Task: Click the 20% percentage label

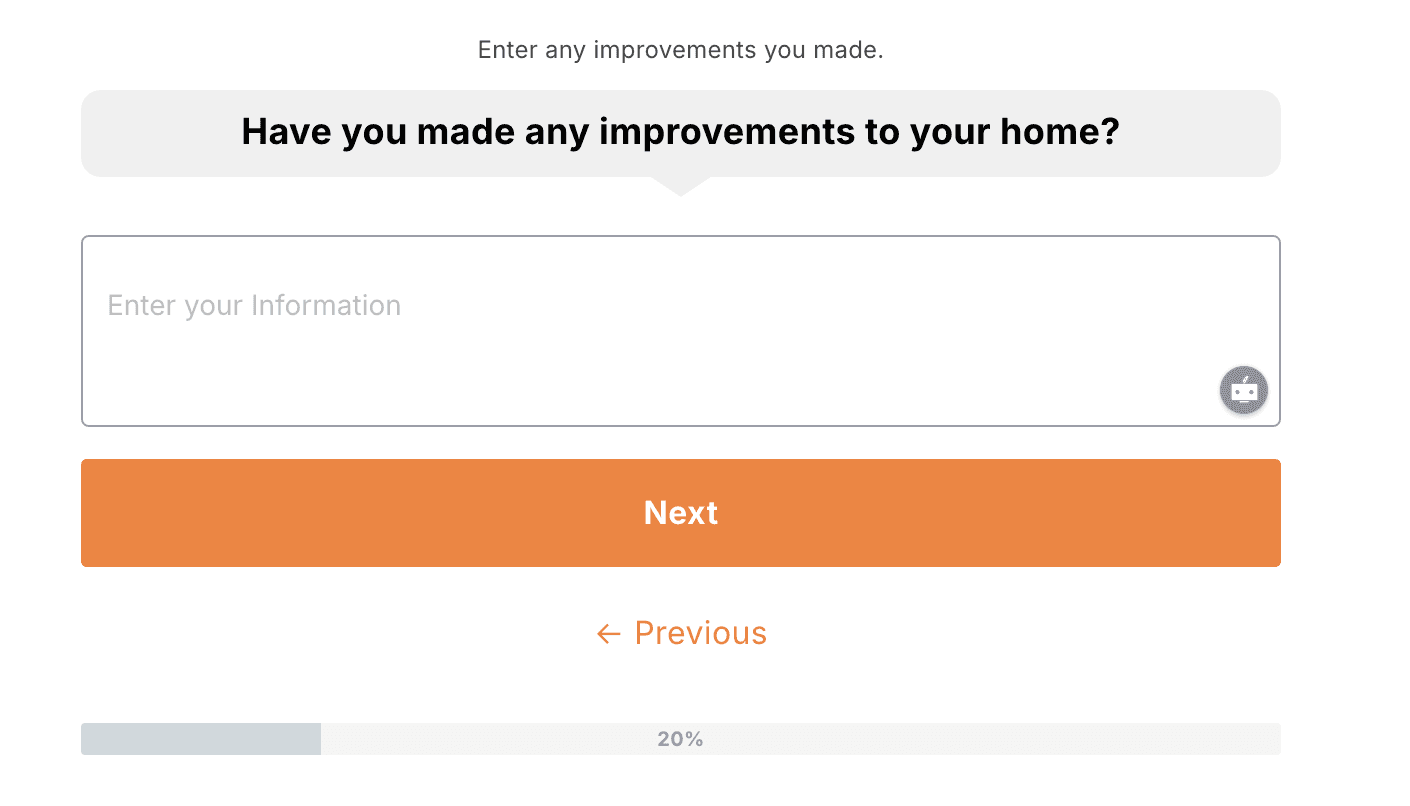Action: (680, 738)
